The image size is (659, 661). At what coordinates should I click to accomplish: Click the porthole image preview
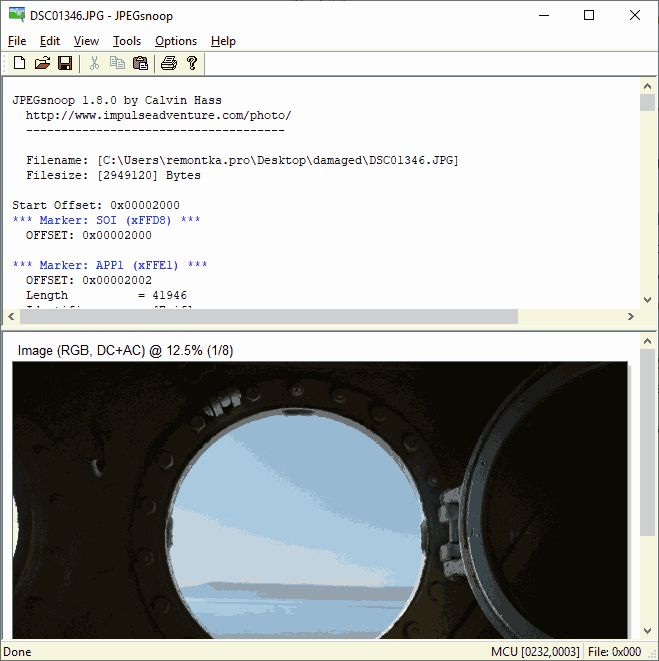coord(320,500)
